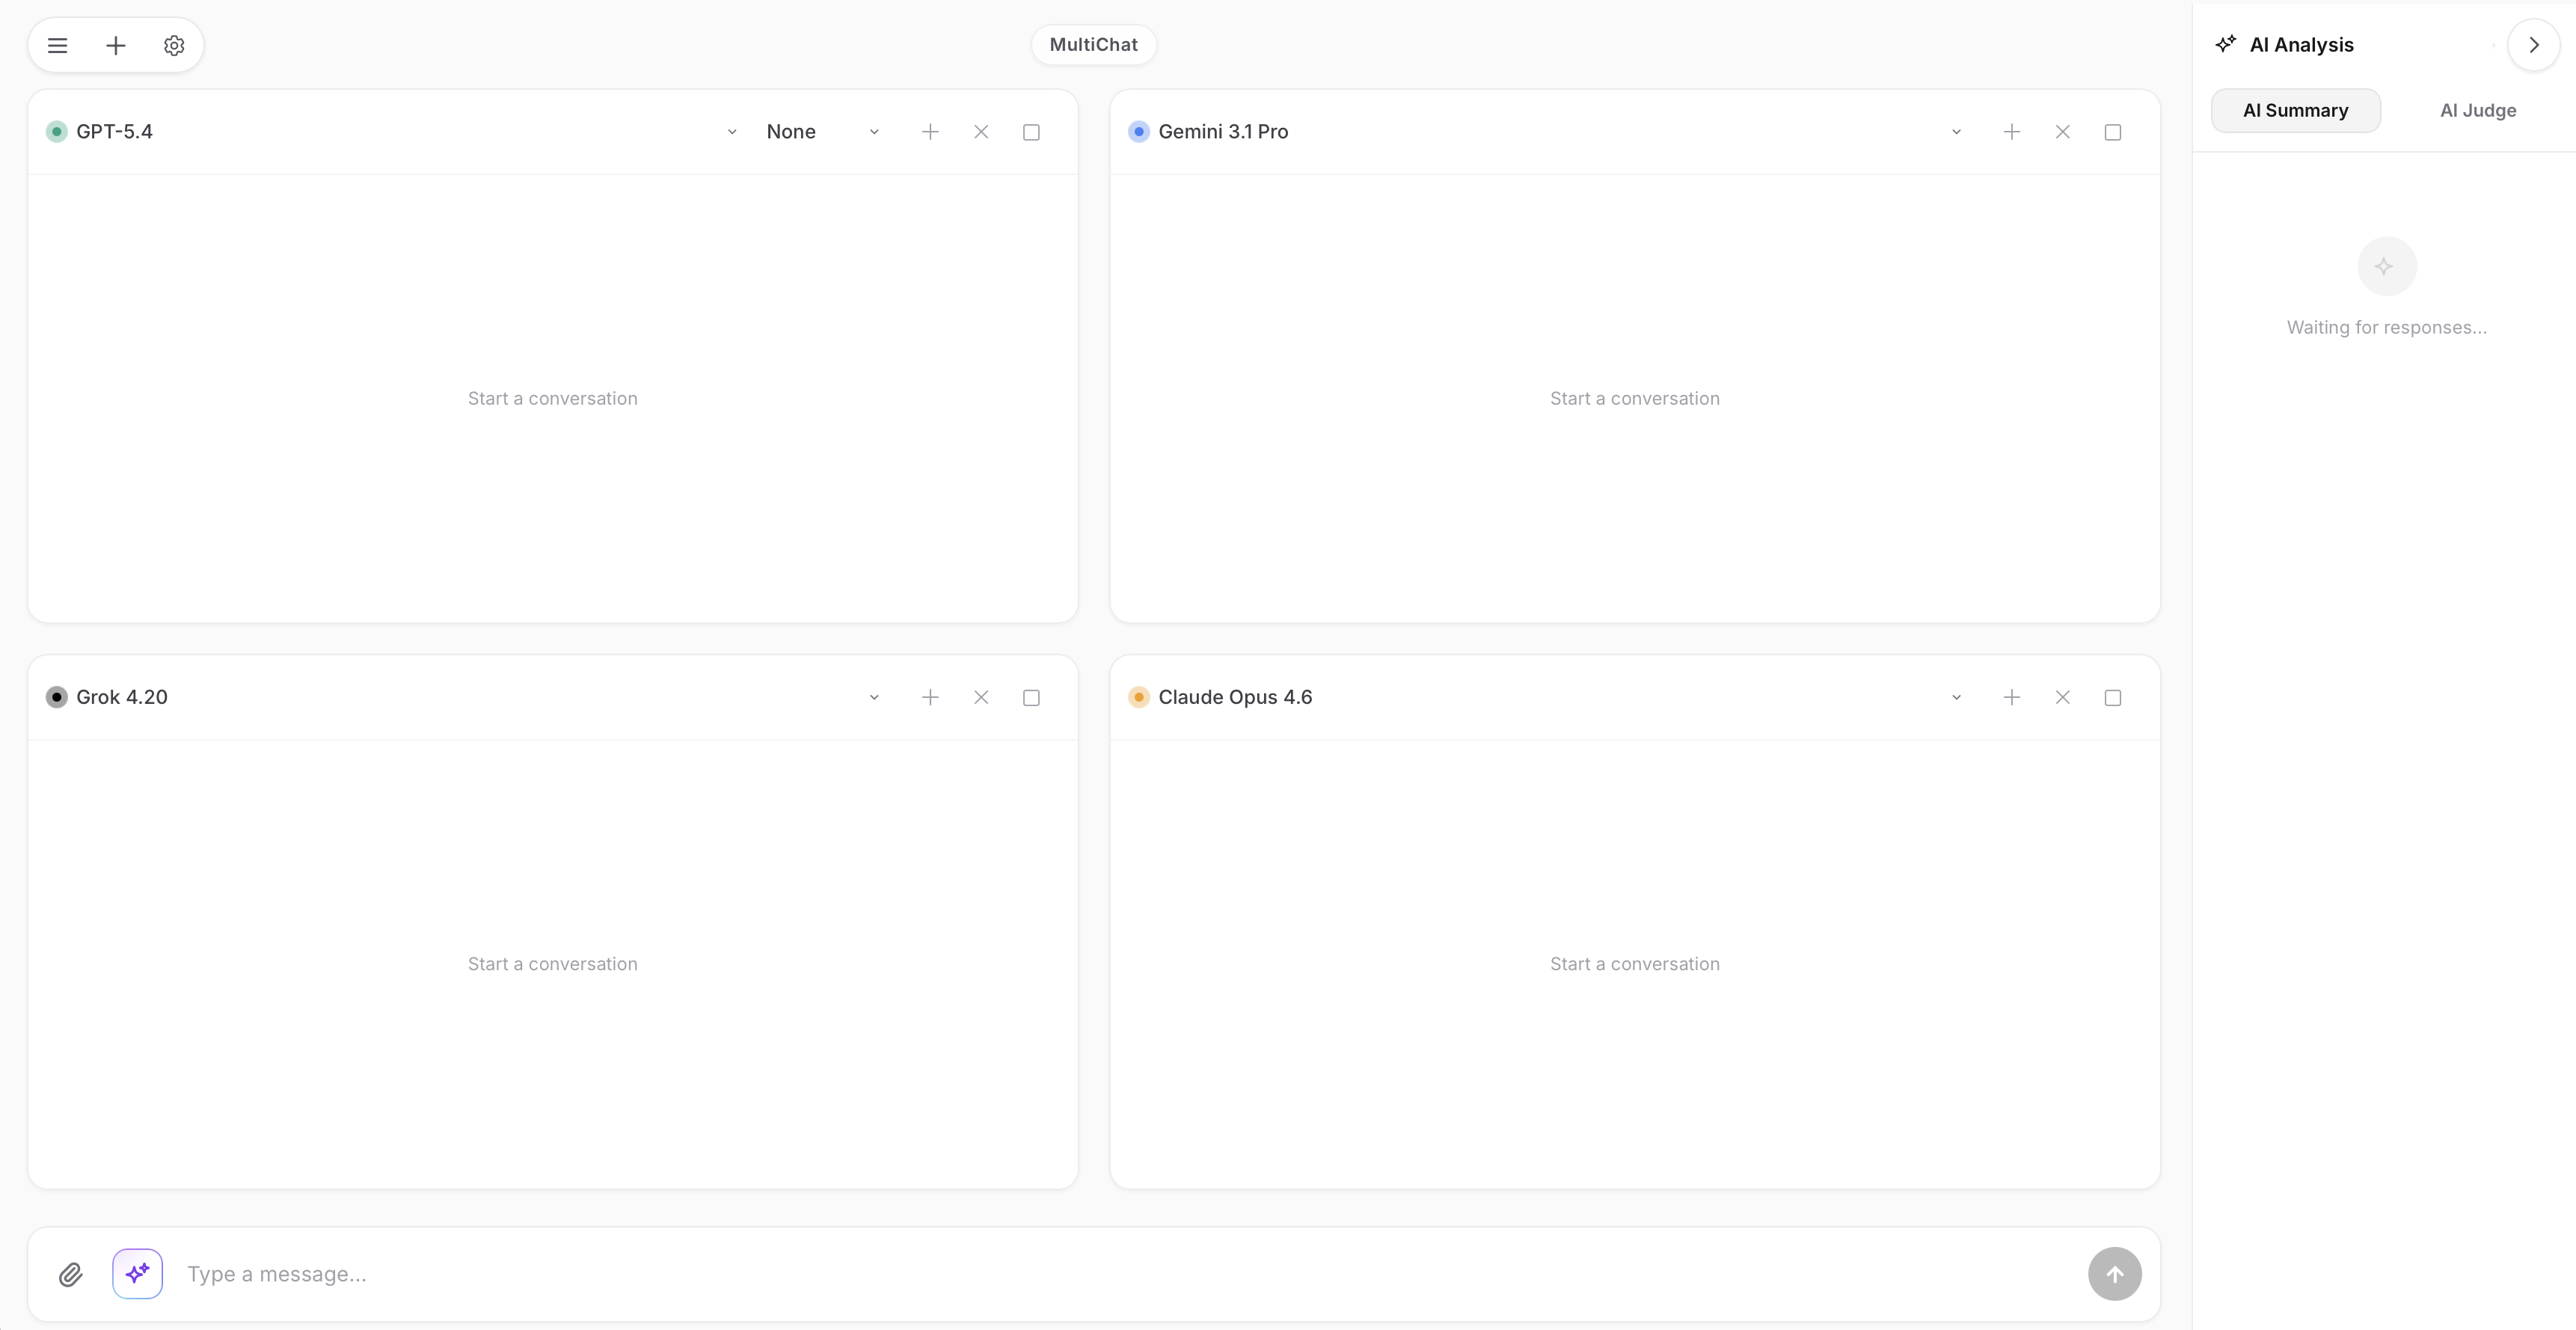
Task: Collapse the AI Analysis panel with arrow
Action: pyautogui.click(x=2533, y=45)
